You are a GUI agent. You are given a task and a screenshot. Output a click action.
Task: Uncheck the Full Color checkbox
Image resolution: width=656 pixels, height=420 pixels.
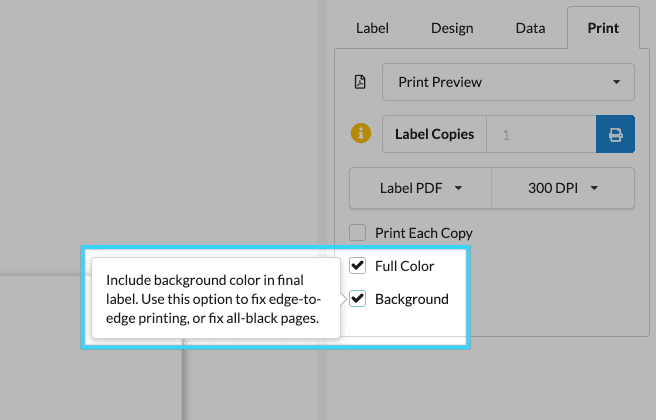[358, 266]
